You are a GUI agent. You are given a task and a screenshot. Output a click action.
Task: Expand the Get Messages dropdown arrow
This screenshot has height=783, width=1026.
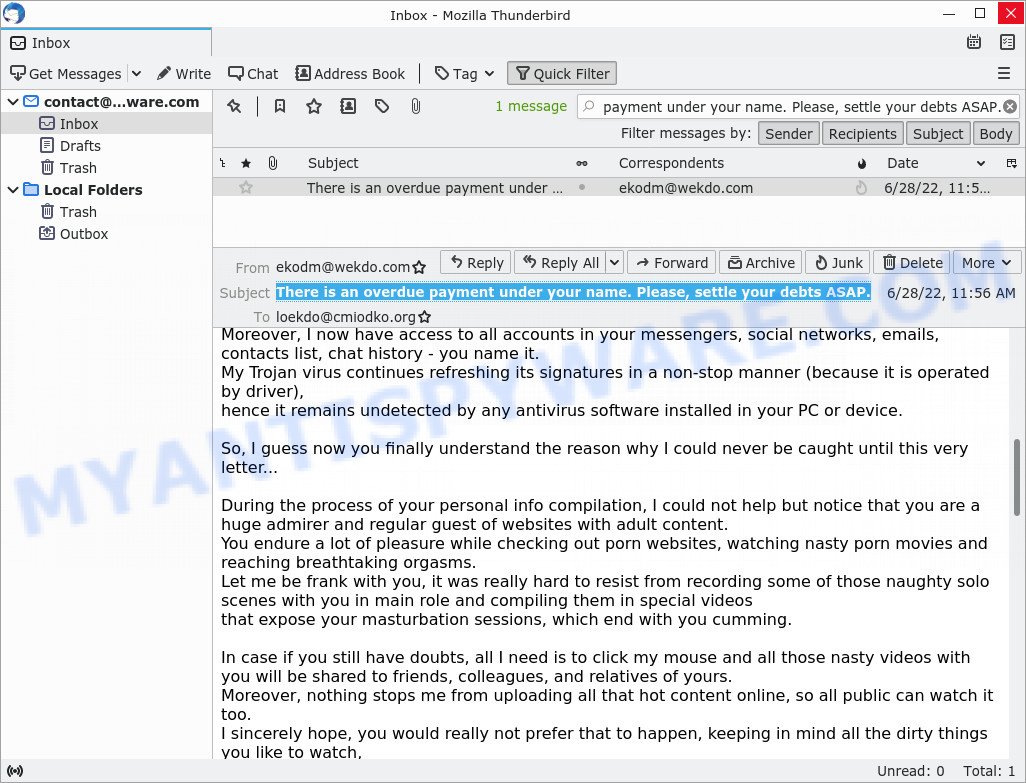pyautogui.click(x=136, y=73)
